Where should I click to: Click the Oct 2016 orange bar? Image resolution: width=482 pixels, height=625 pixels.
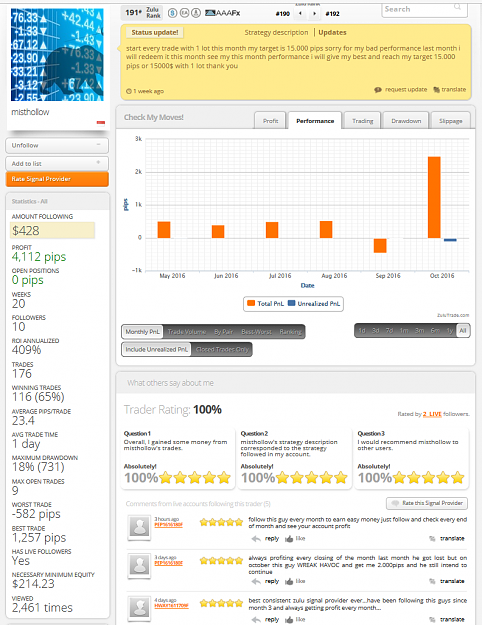(x=434, y=197)
